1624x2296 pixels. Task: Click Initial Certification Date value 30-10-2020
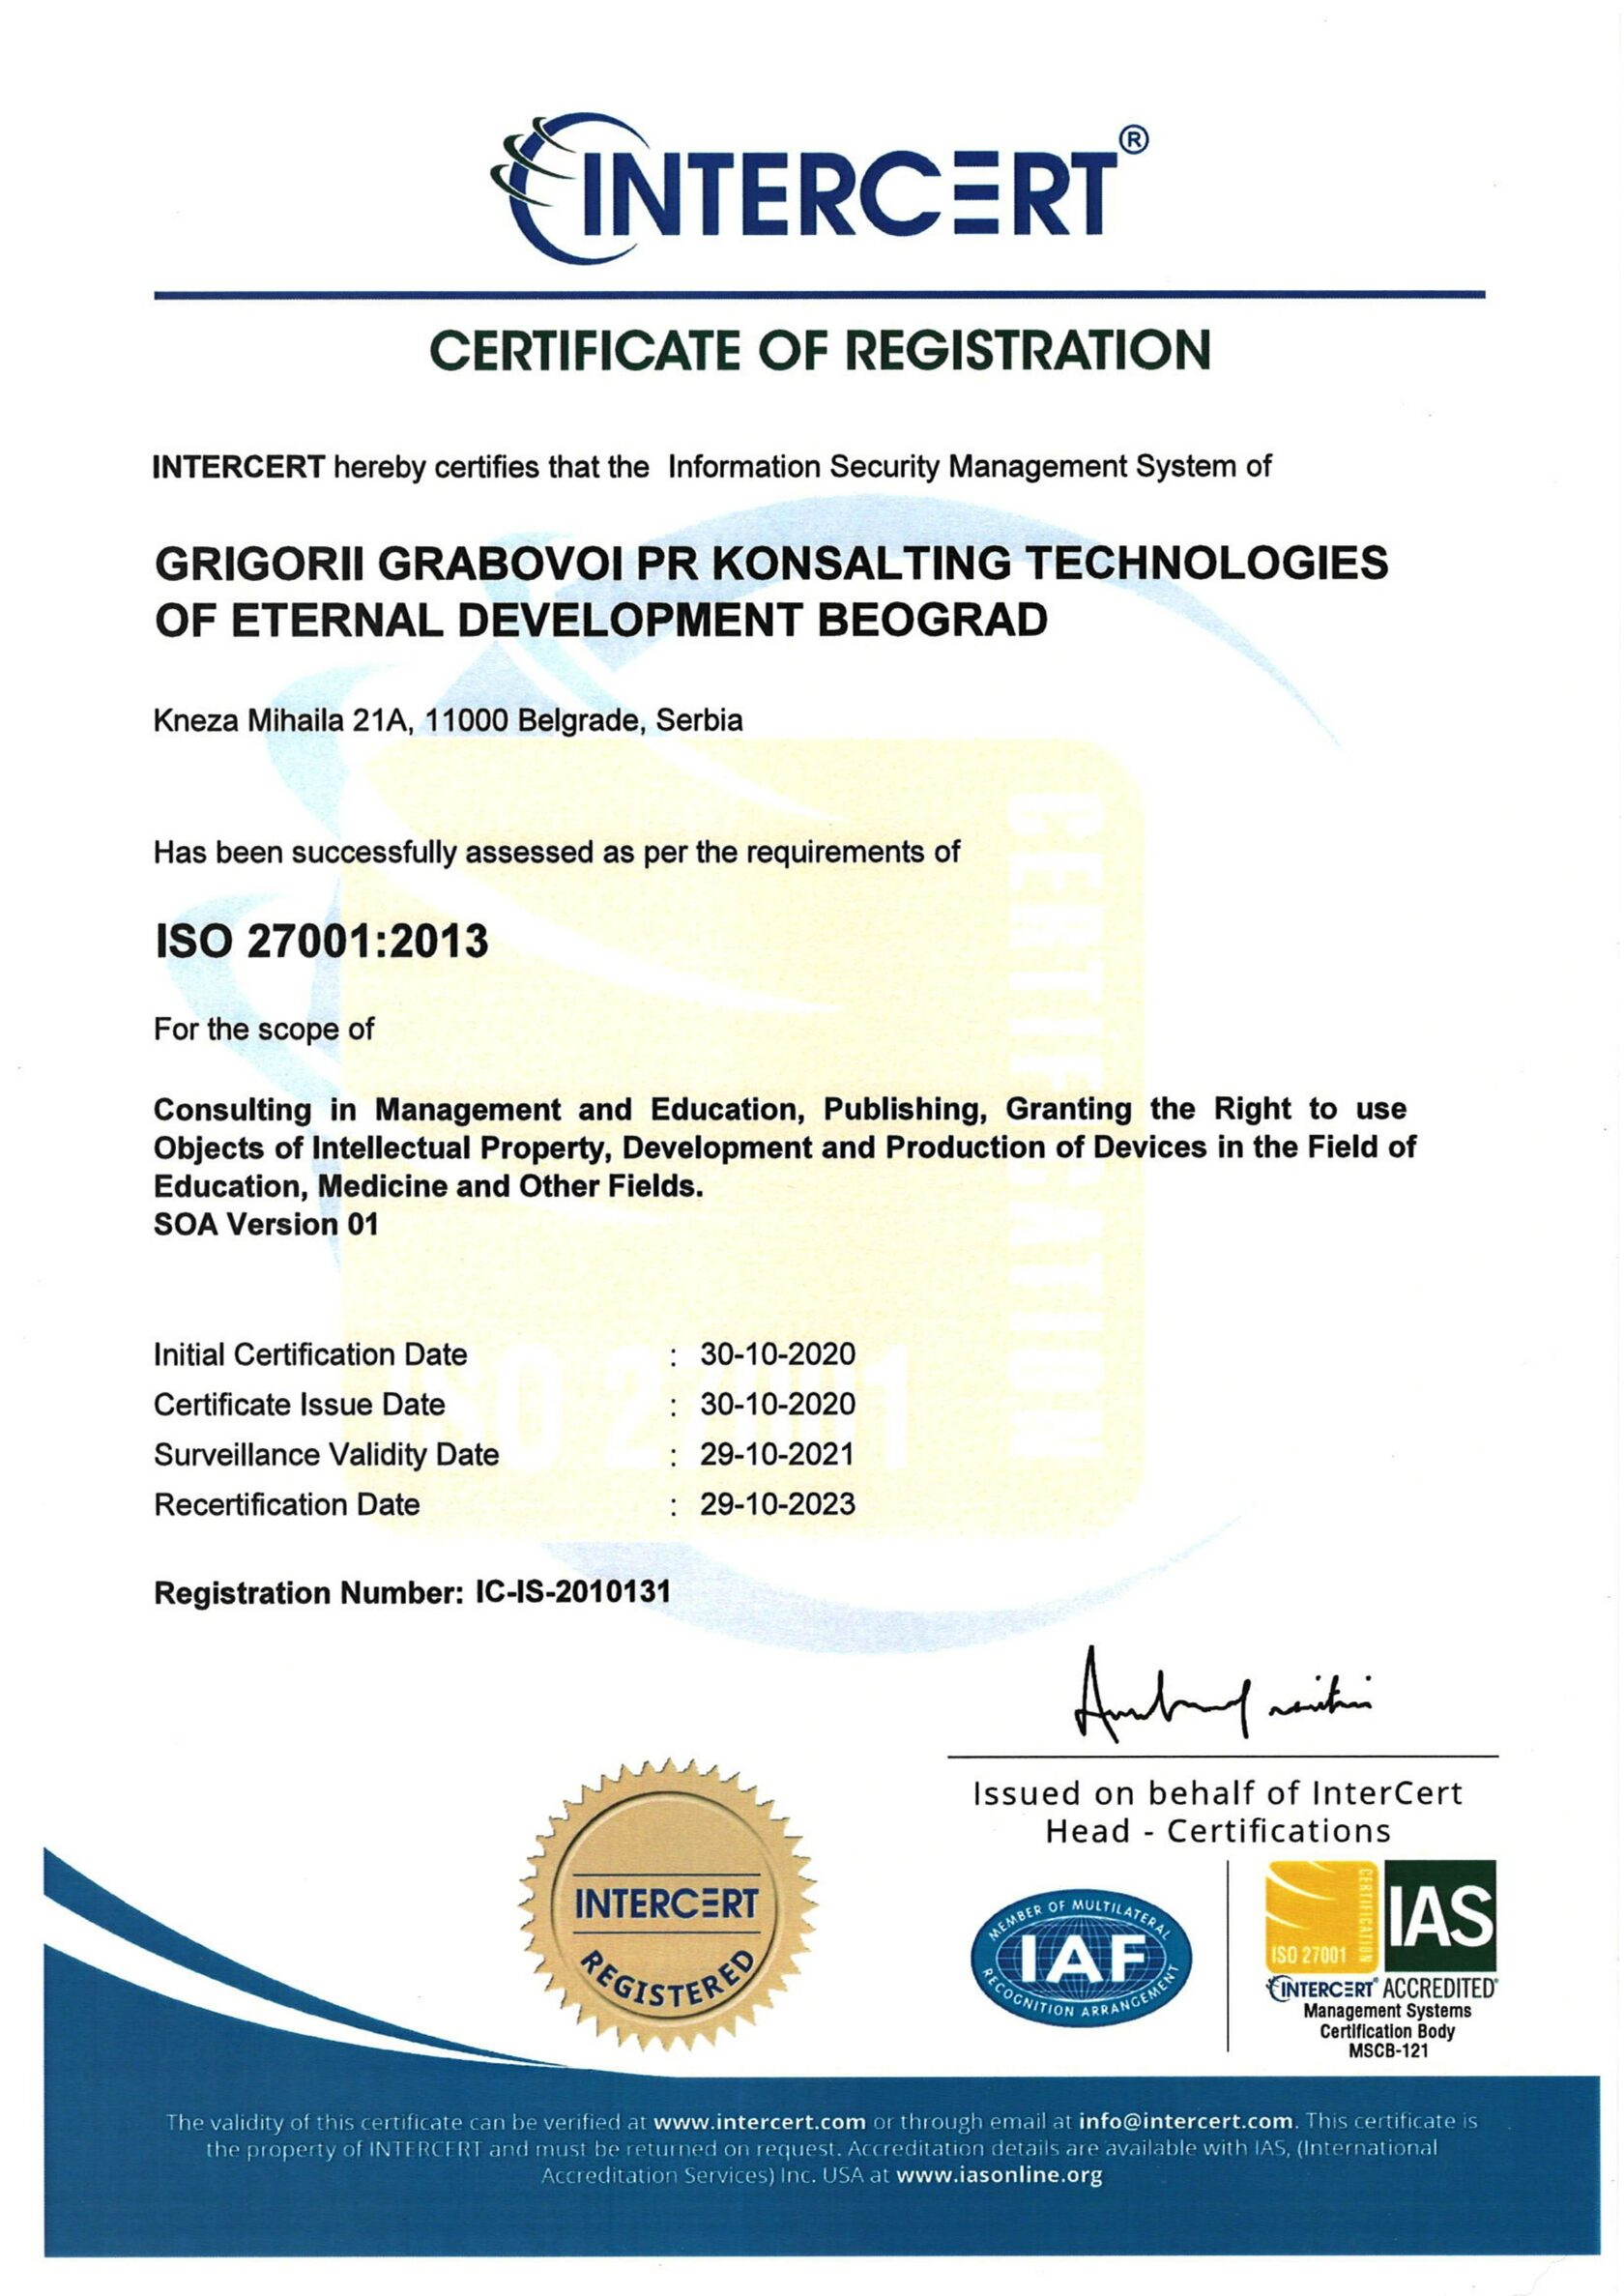point(777,1355)
